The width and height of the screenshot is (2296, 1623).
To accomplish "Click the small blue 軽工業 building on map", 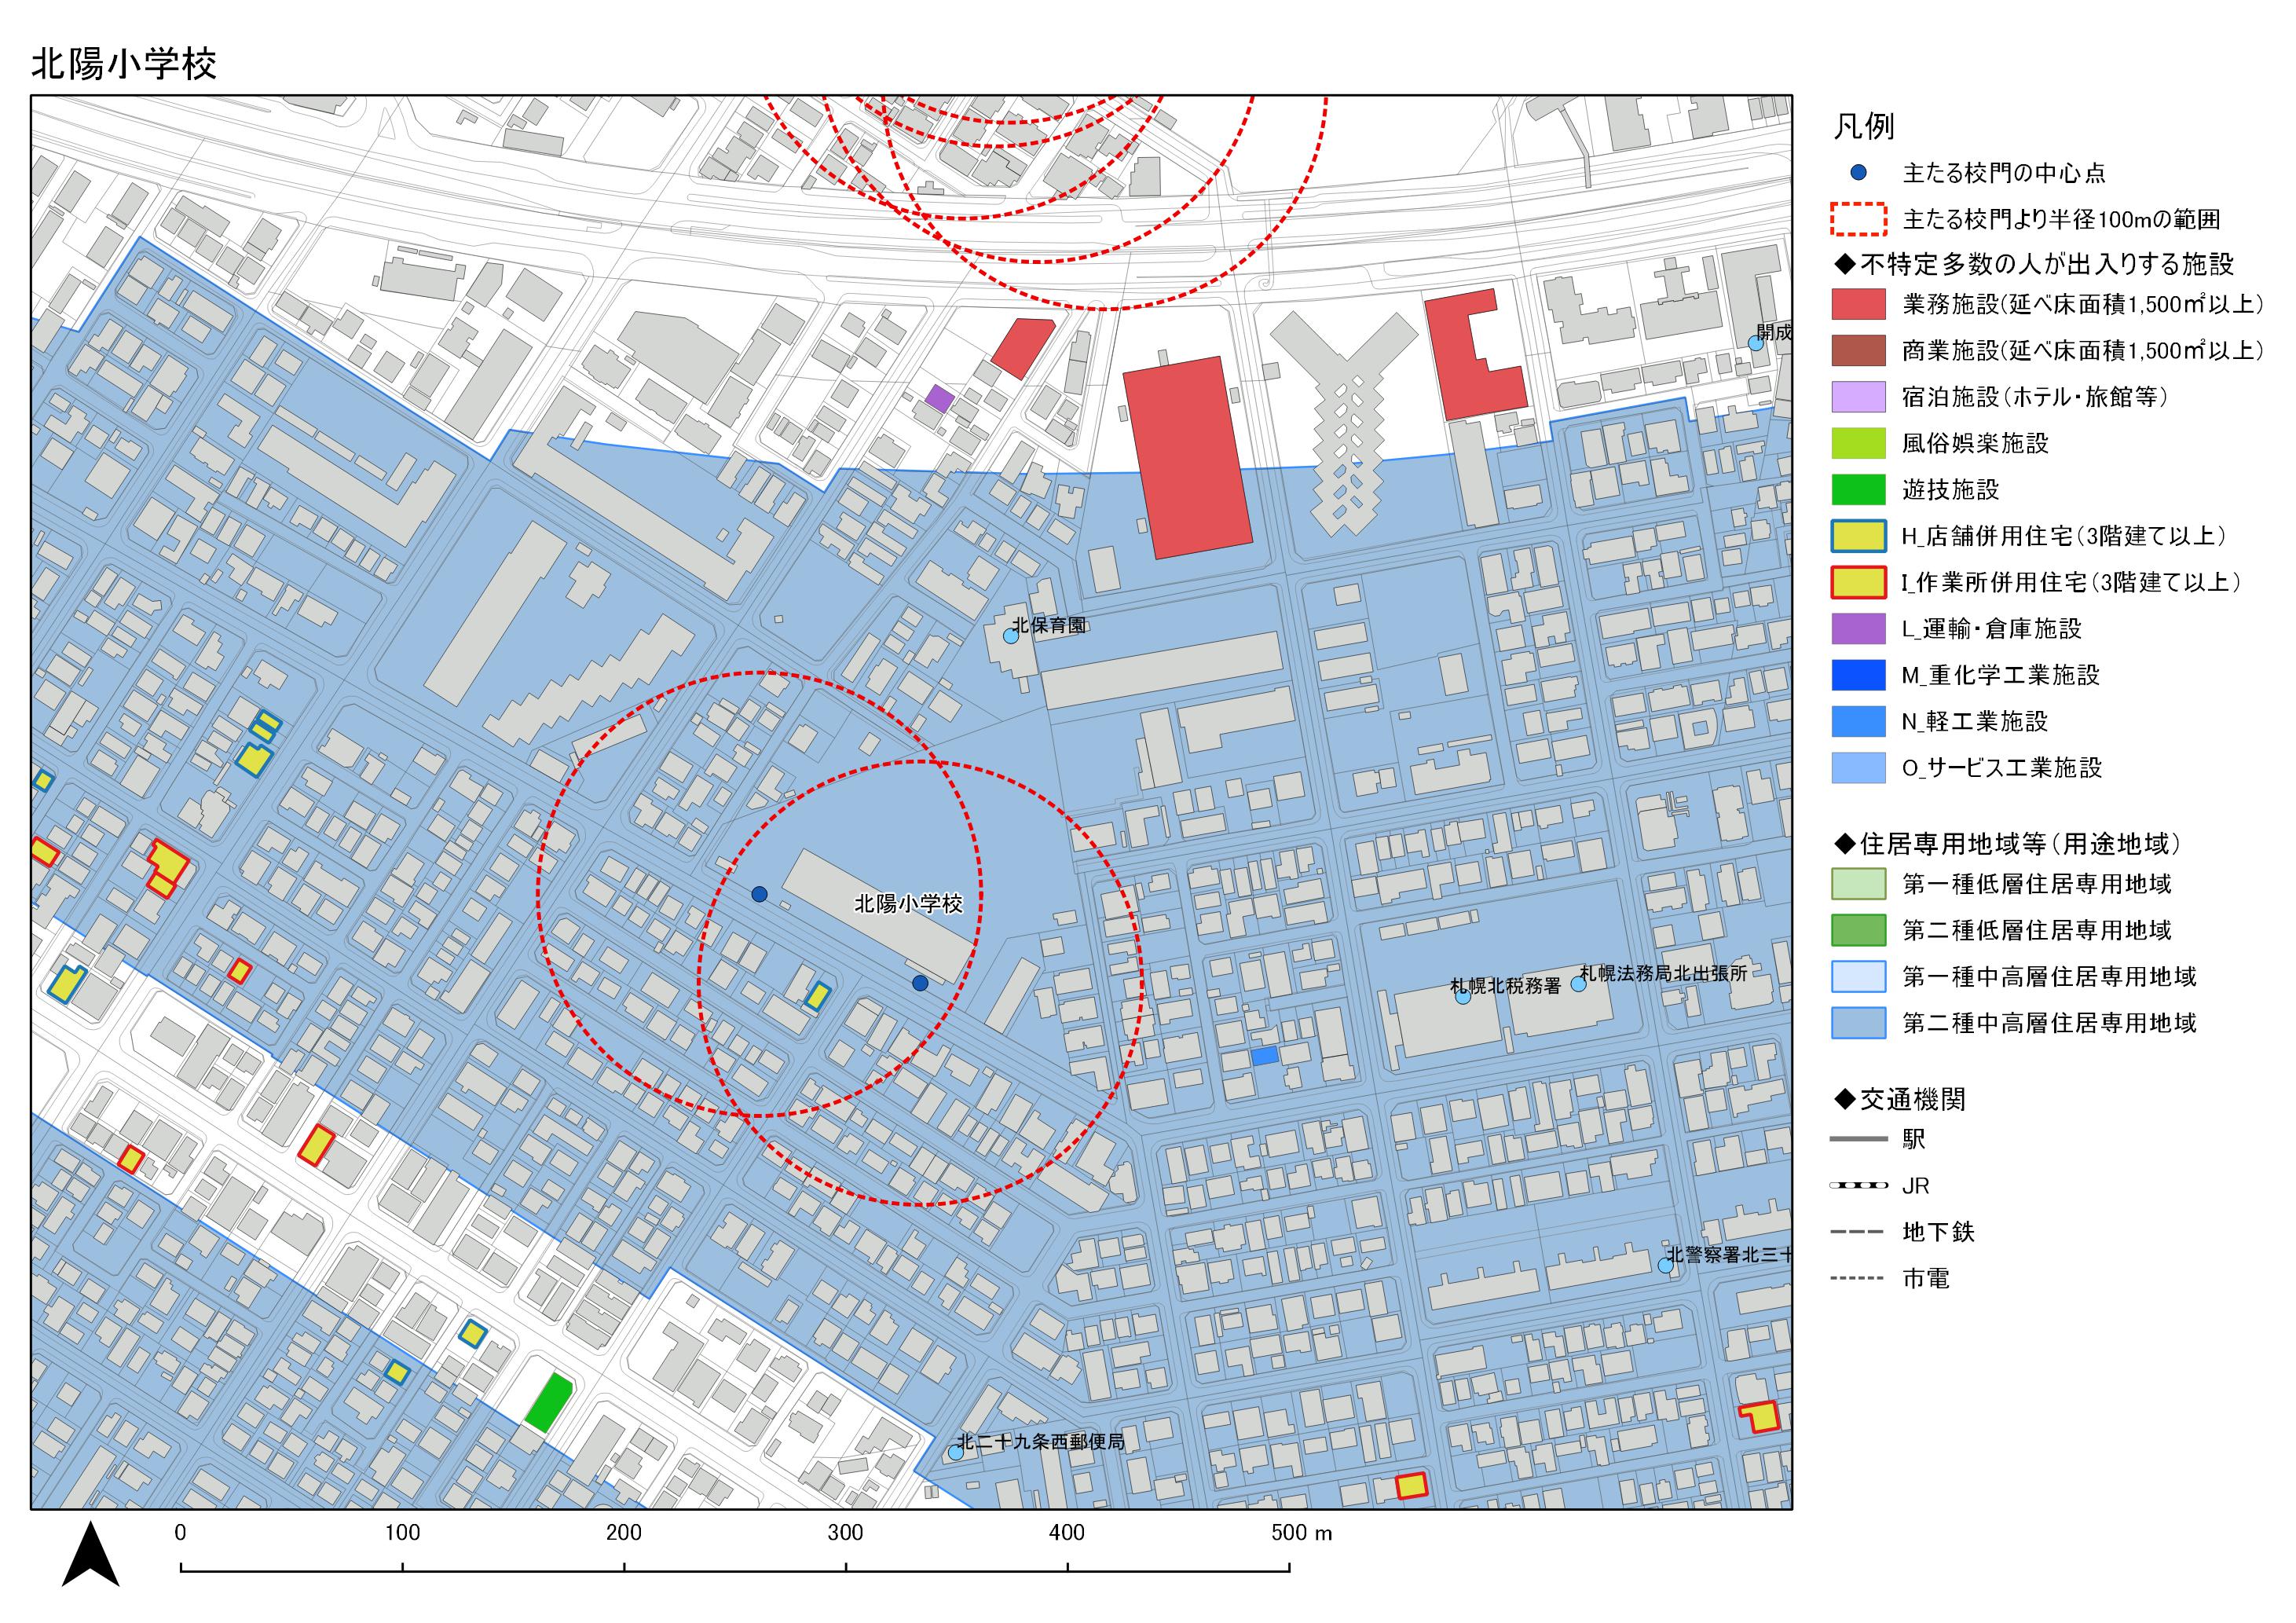I will pos(1265,1056).
